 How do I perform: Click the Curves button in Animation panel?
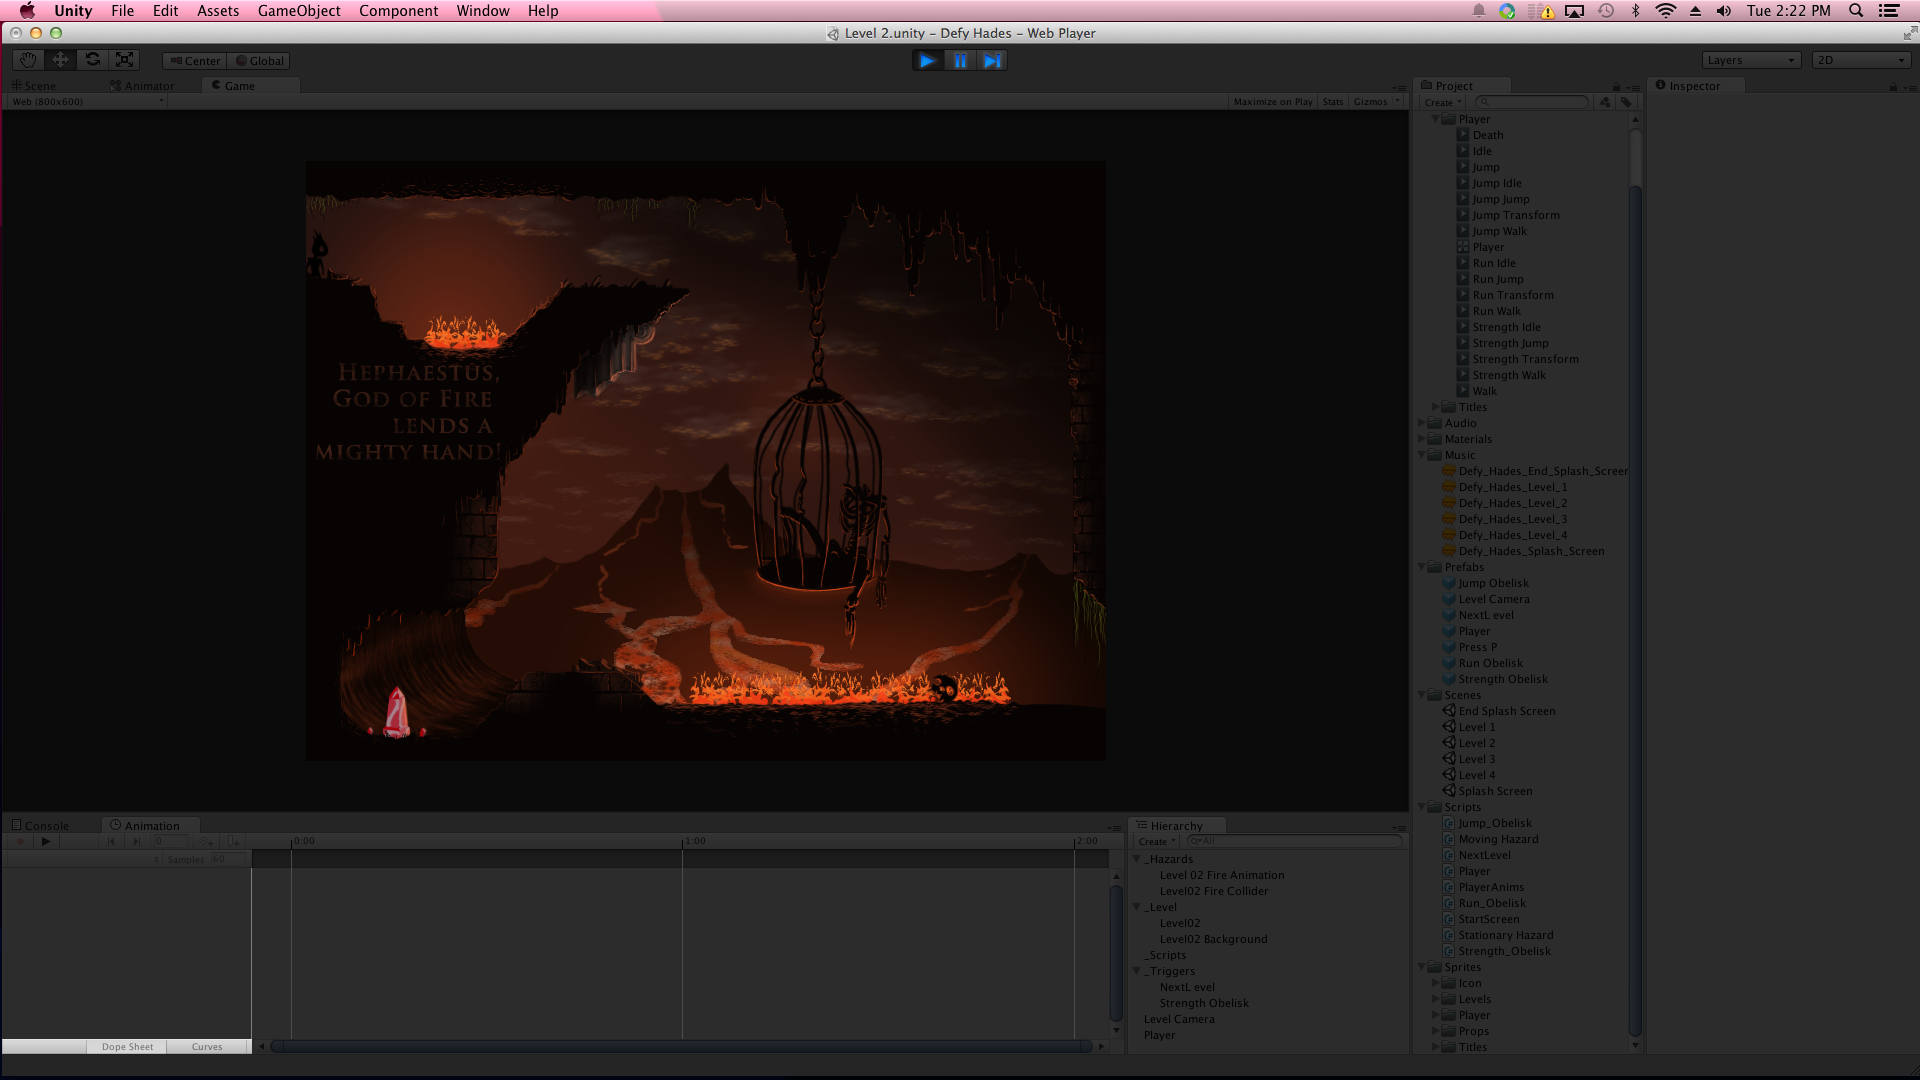207,1047
